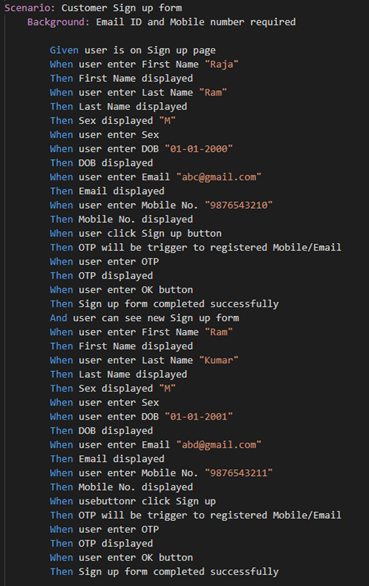369x586 pixels.
Task: Click the final 'Sign up form completed successfully' line
Action: 178,572
